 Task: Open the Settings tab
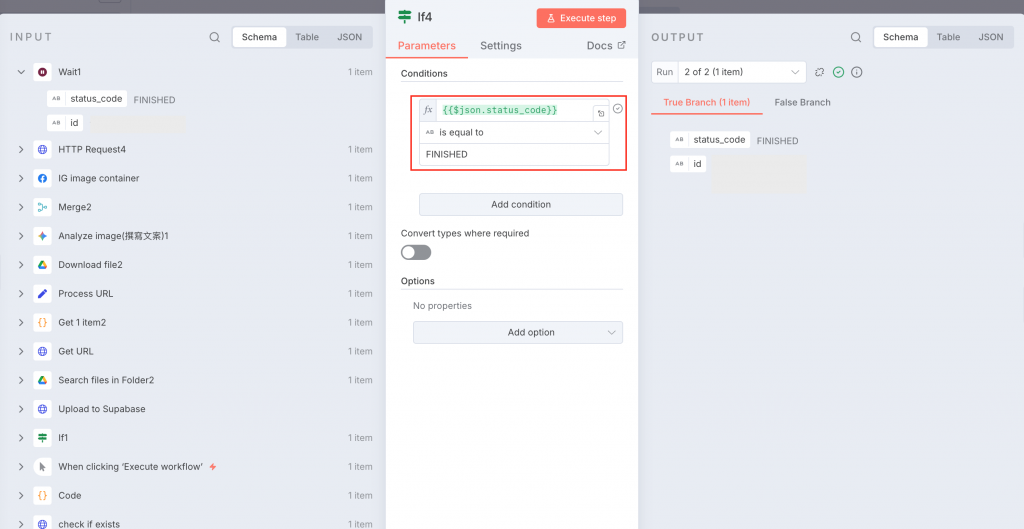coord(500,46)
